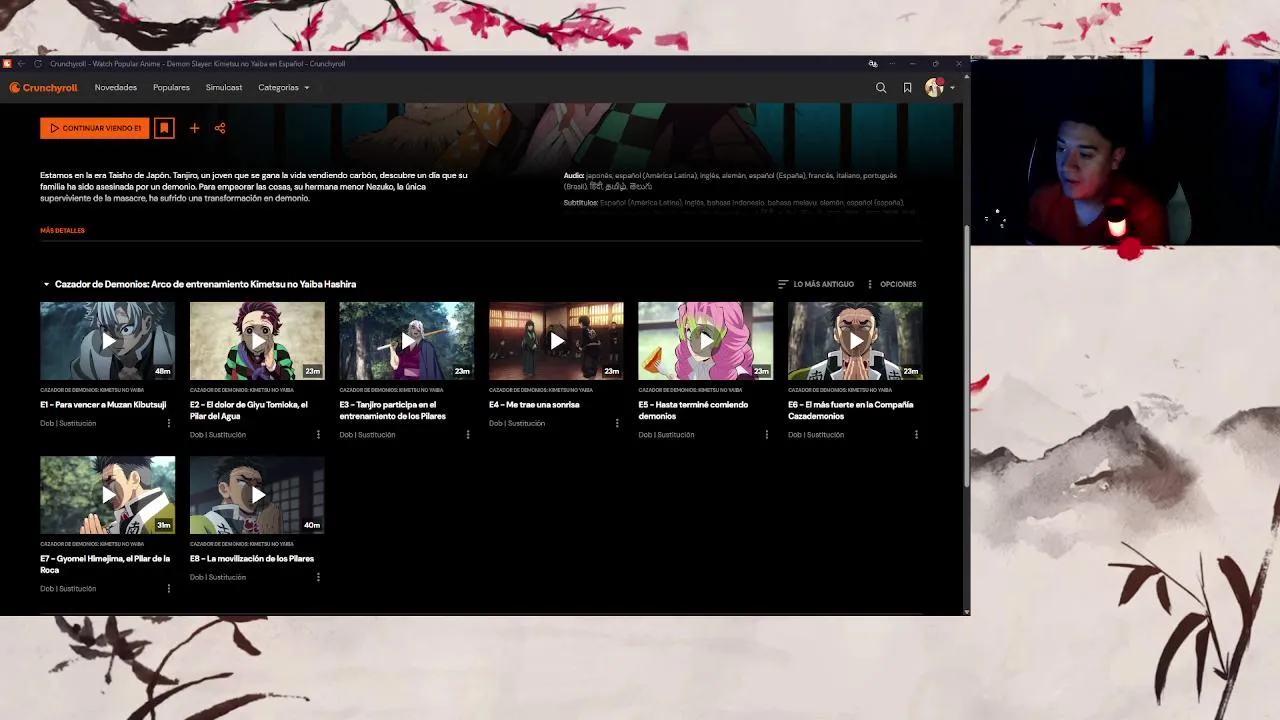
Task: Open more options for episode E7
Action: pyautogui.click(x=168, y=589)
